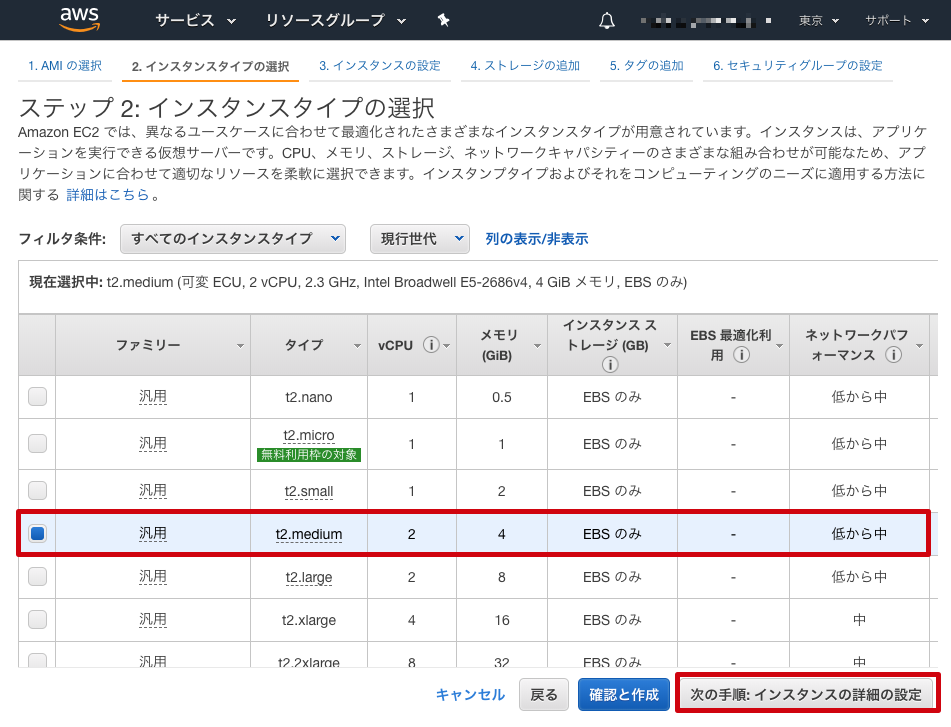951x727 pixels.
Task: Go to step 3 インスタンスの設定 tab
Action: (380, 65)
